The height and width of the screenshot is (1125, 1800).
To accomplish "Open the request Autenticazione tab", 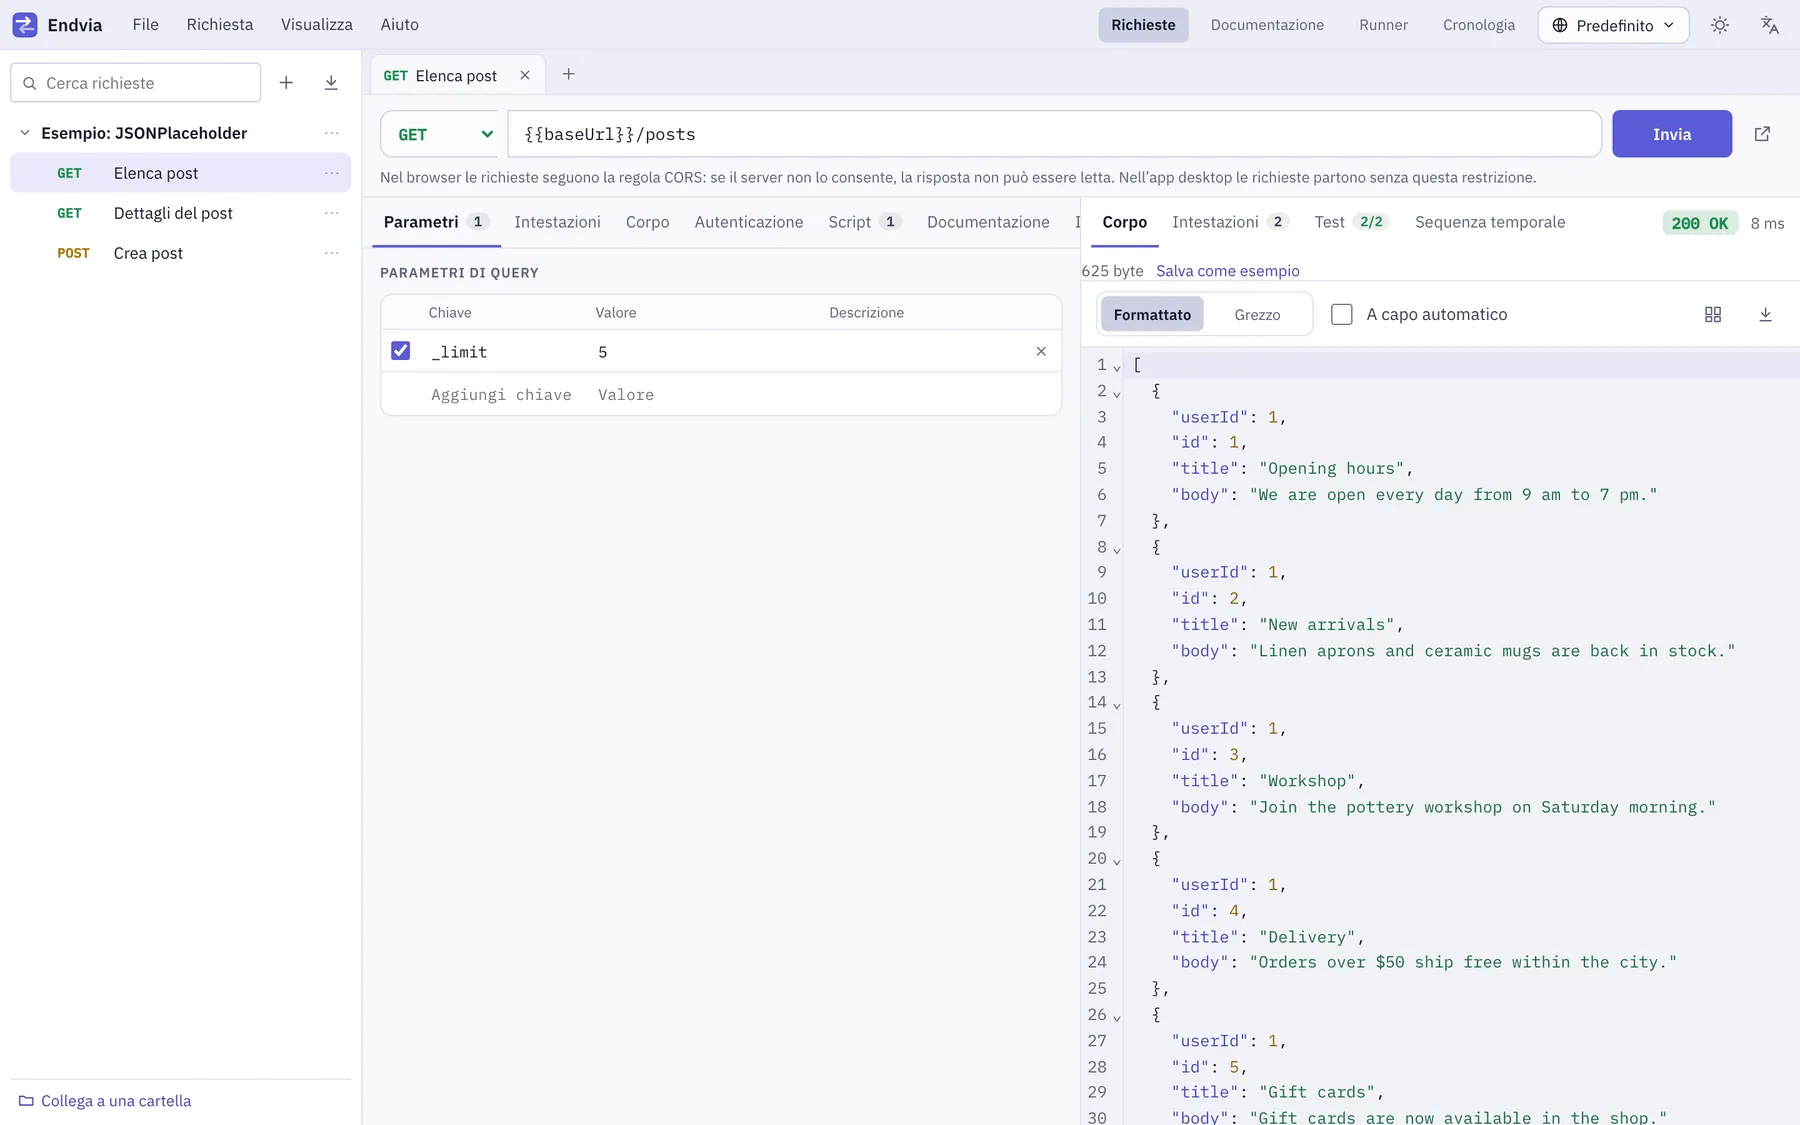I will (x=748, y=222).
